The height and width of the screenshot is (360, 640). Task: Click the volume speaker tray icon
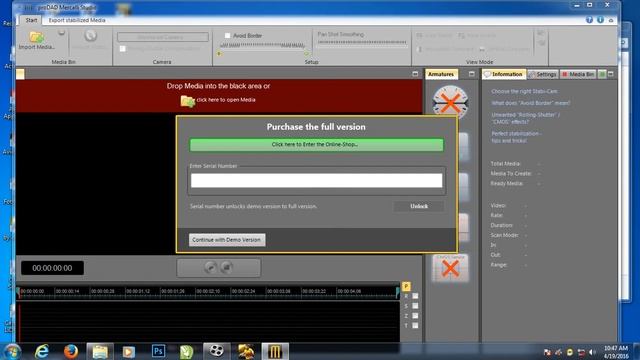coord(592,352)
